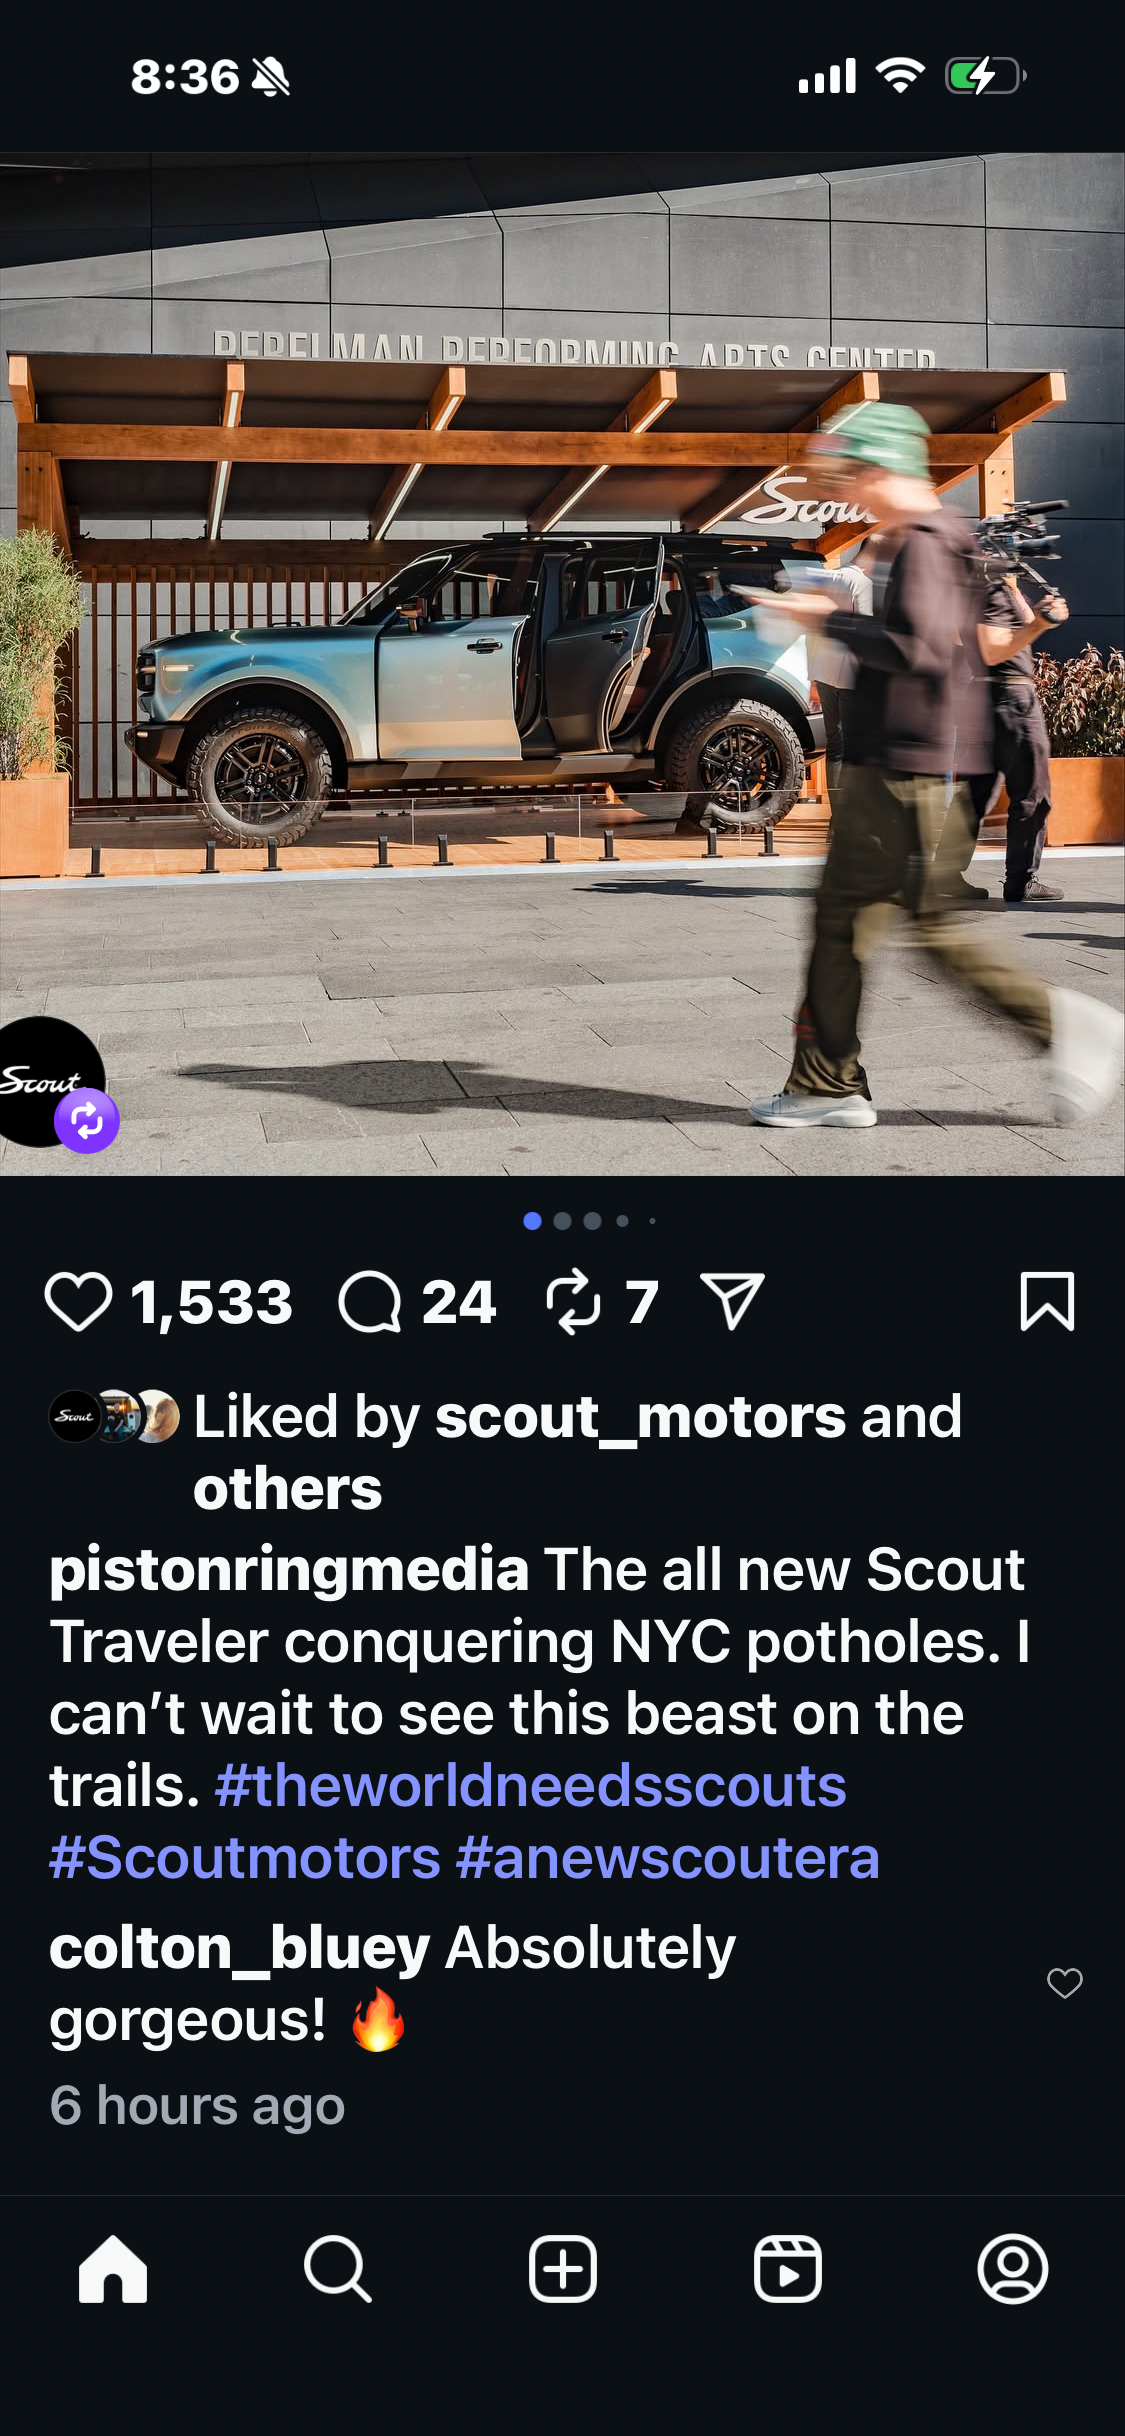Open the Reels tab icon

click(788, 2269)
